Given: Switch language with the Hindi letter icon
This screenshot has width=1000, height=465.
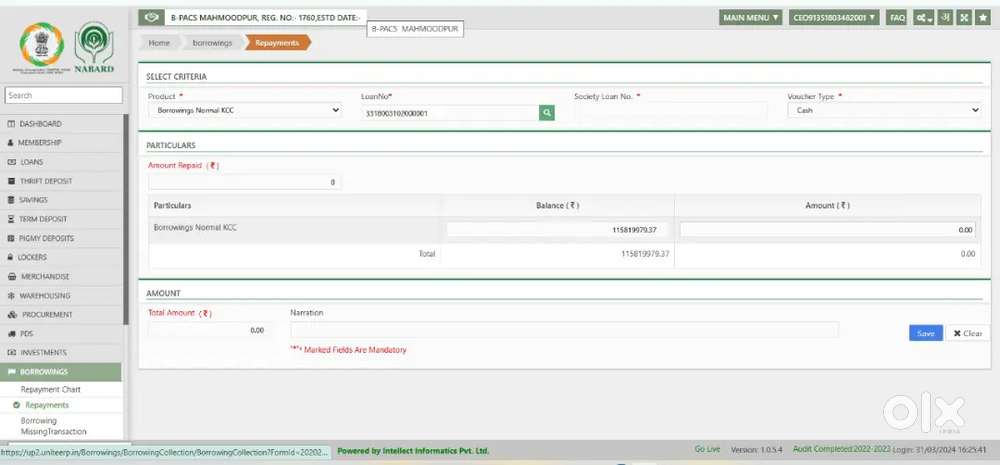Looking at the screenshot, I should click(x=945, y=18).
